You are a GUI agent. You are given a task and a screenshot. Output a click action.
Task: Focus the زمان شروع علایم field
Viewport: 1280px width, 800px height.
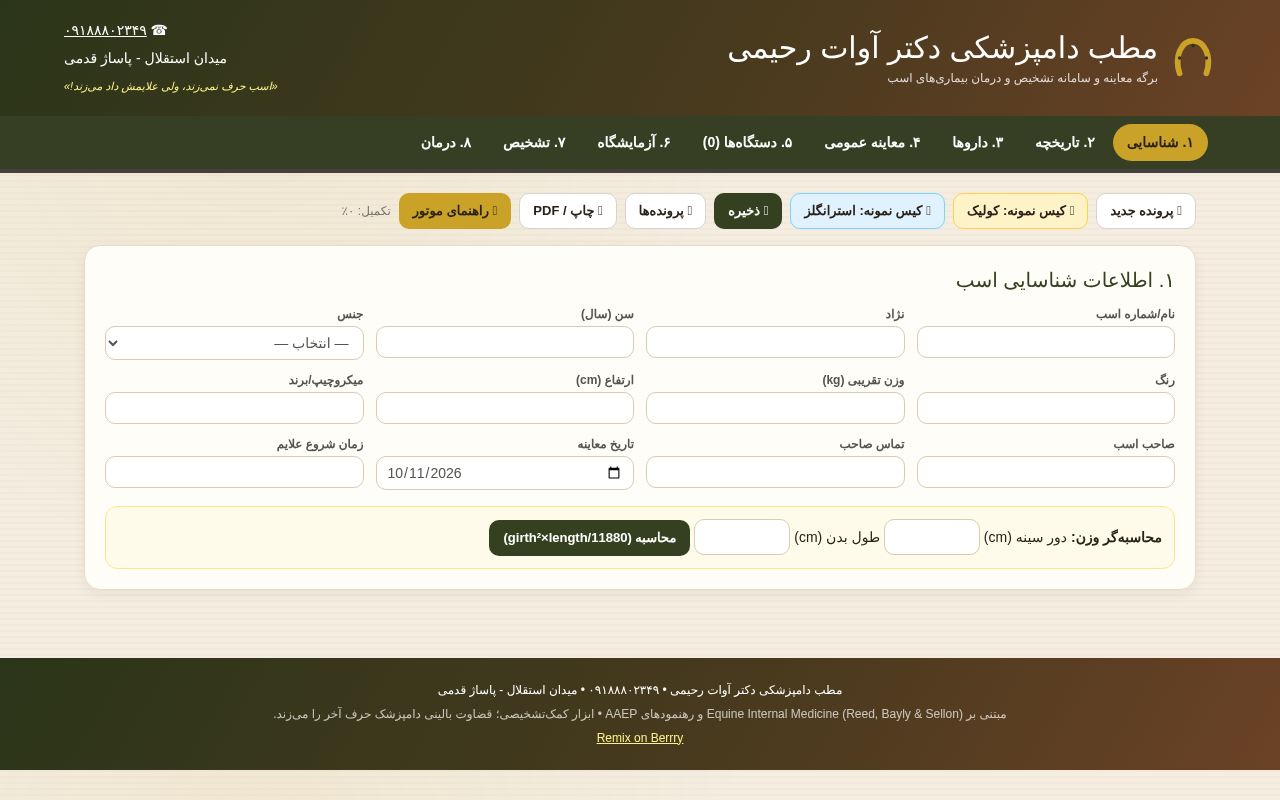[x=234, y=472]
